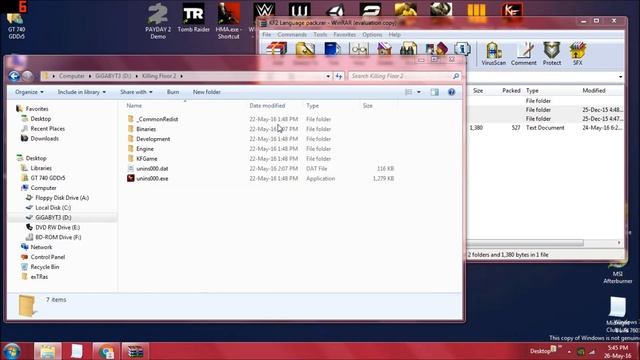Screen dimensions: 640x360
Task: Select the unins000.dat file
Action: tap(152, 169)
